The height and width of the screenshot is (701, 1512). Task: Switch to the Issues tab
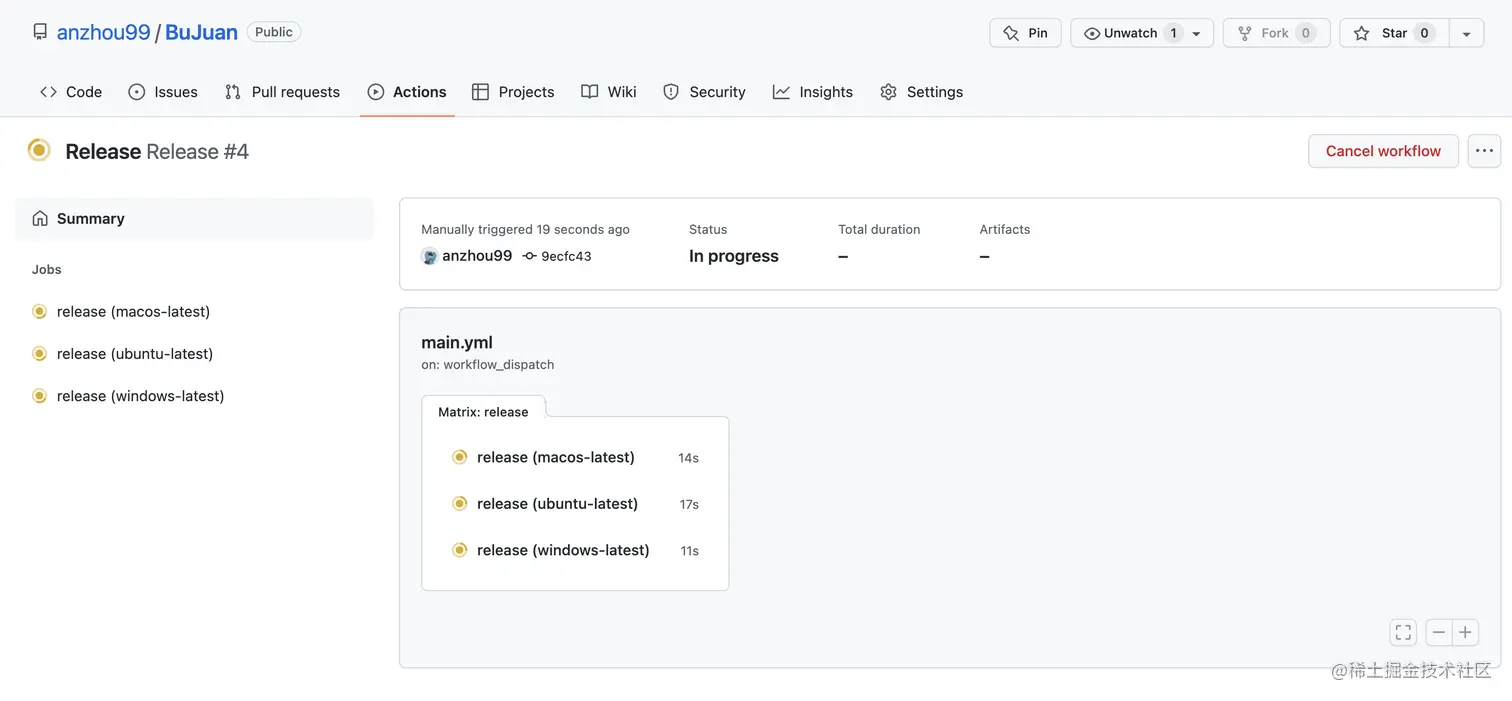point(163,92)
